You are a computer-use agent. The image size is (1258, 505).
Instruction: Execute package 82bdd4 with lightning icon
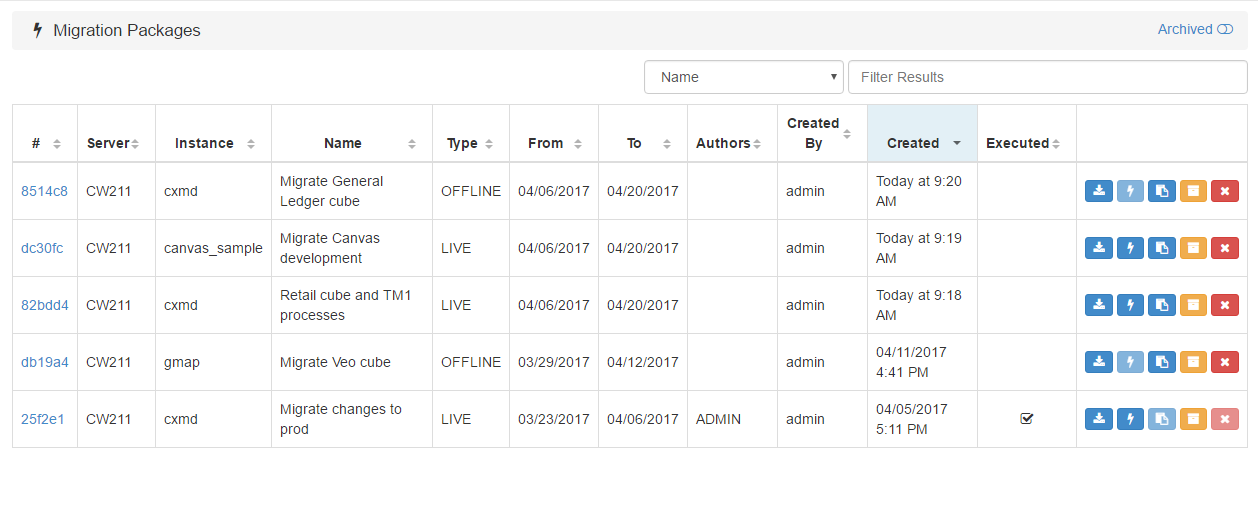(1130, 305)
